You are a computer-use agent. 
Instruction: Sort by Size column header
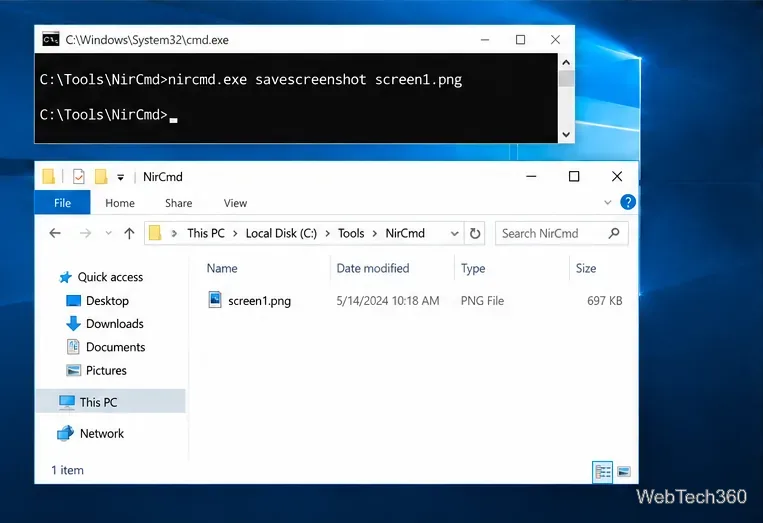[586, 269]
